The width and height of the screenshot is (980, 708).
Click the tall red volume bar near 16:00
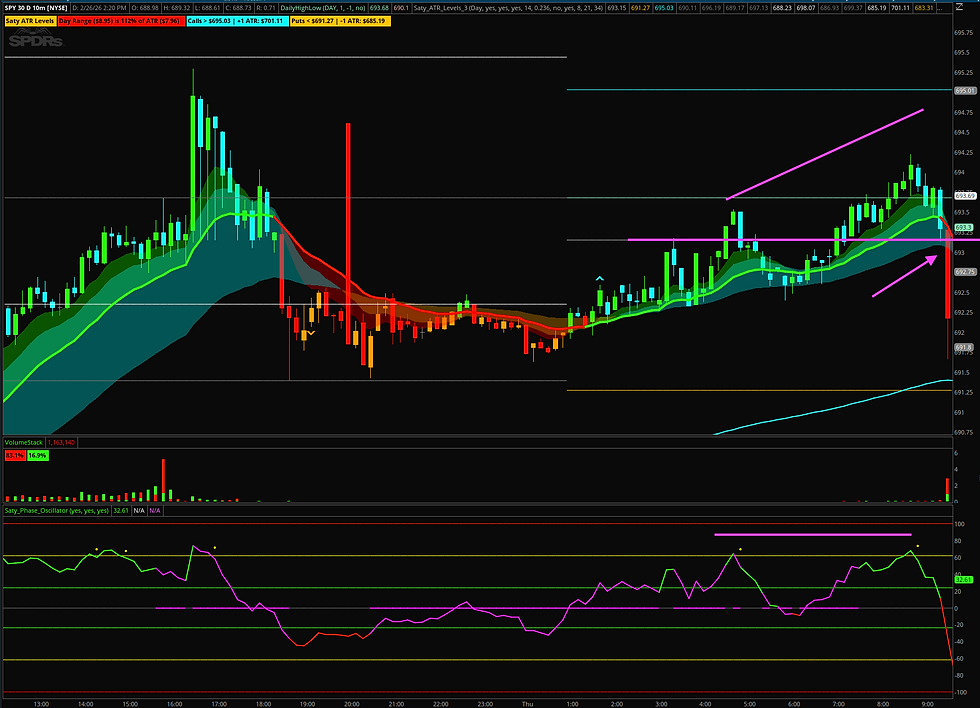tap(163, 480)
